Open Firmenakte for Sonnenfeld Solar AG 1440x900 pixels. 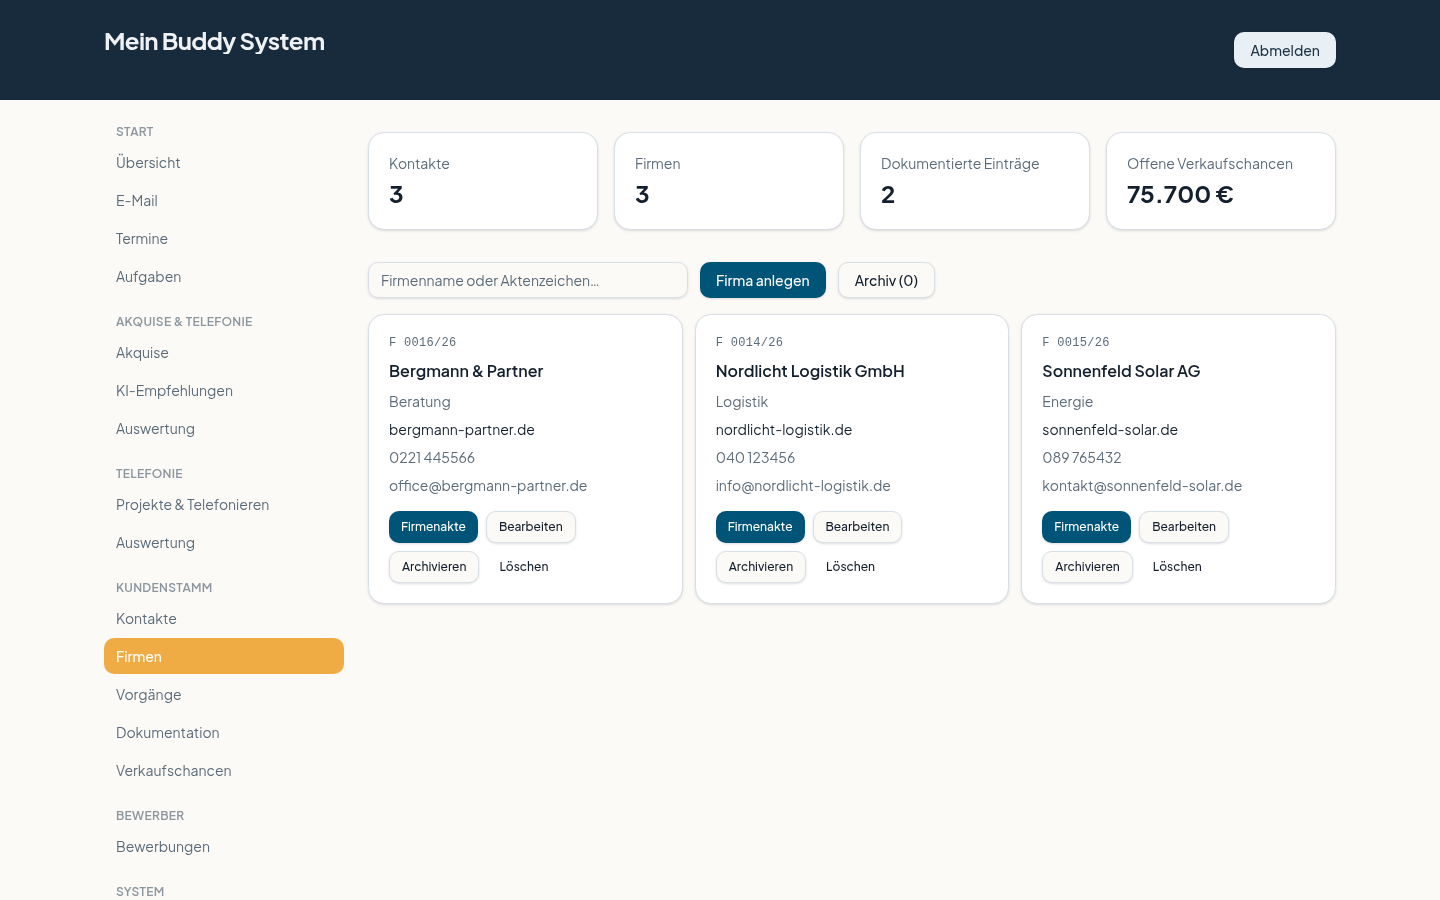(x=1086, y=527)
